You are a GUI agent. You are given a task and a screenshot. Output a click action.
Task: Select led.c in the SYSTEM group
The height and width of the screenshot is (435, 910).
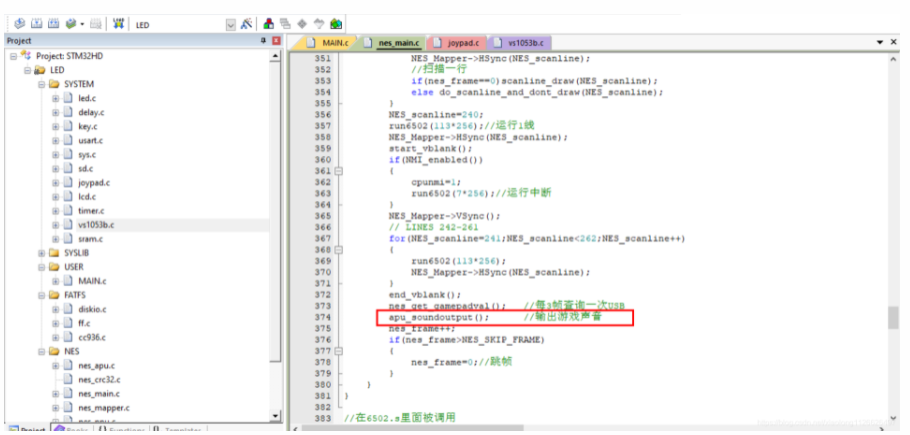(x=87, y=98)
